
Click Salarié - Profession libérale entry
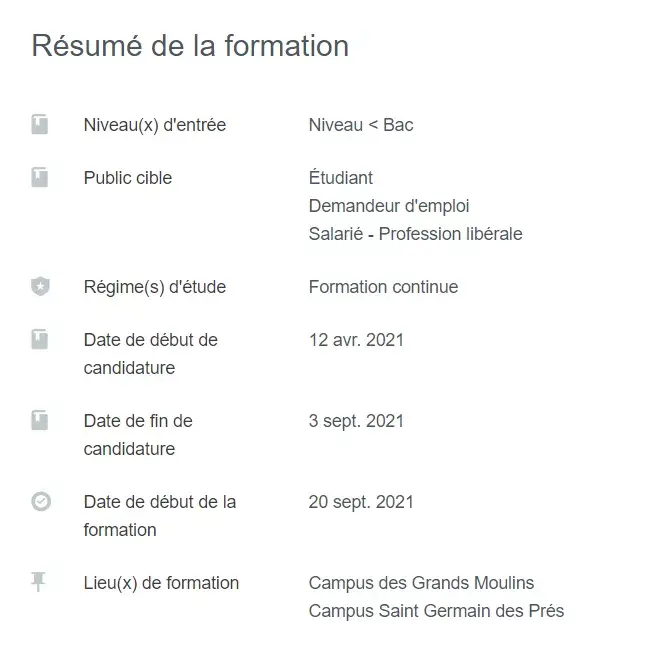pyautogui.click(x=415, y=234)
